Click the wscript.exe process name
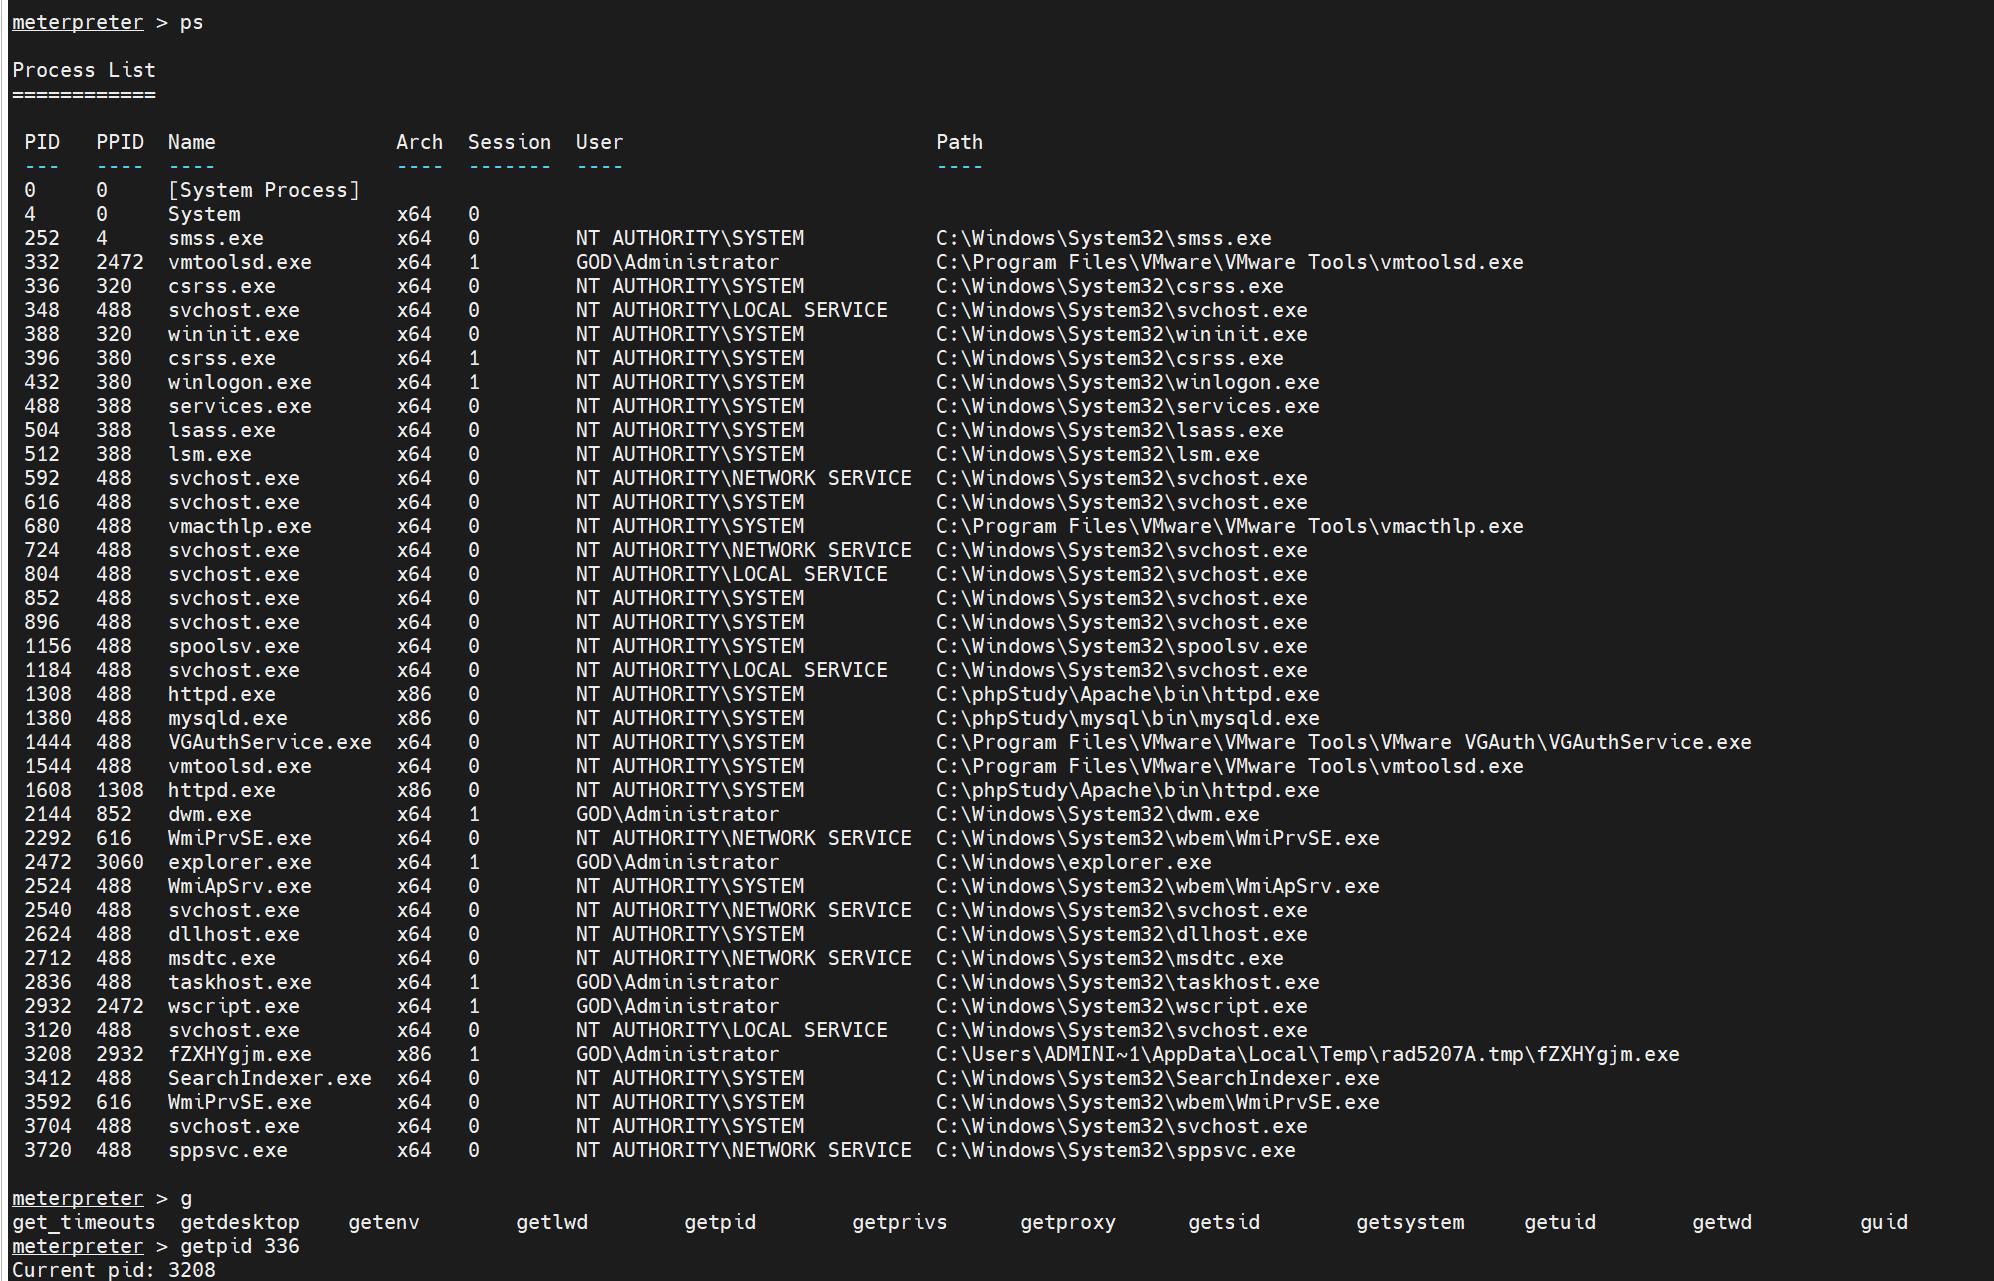Screen dimensions: 1994x1281 pos(233,1006)
